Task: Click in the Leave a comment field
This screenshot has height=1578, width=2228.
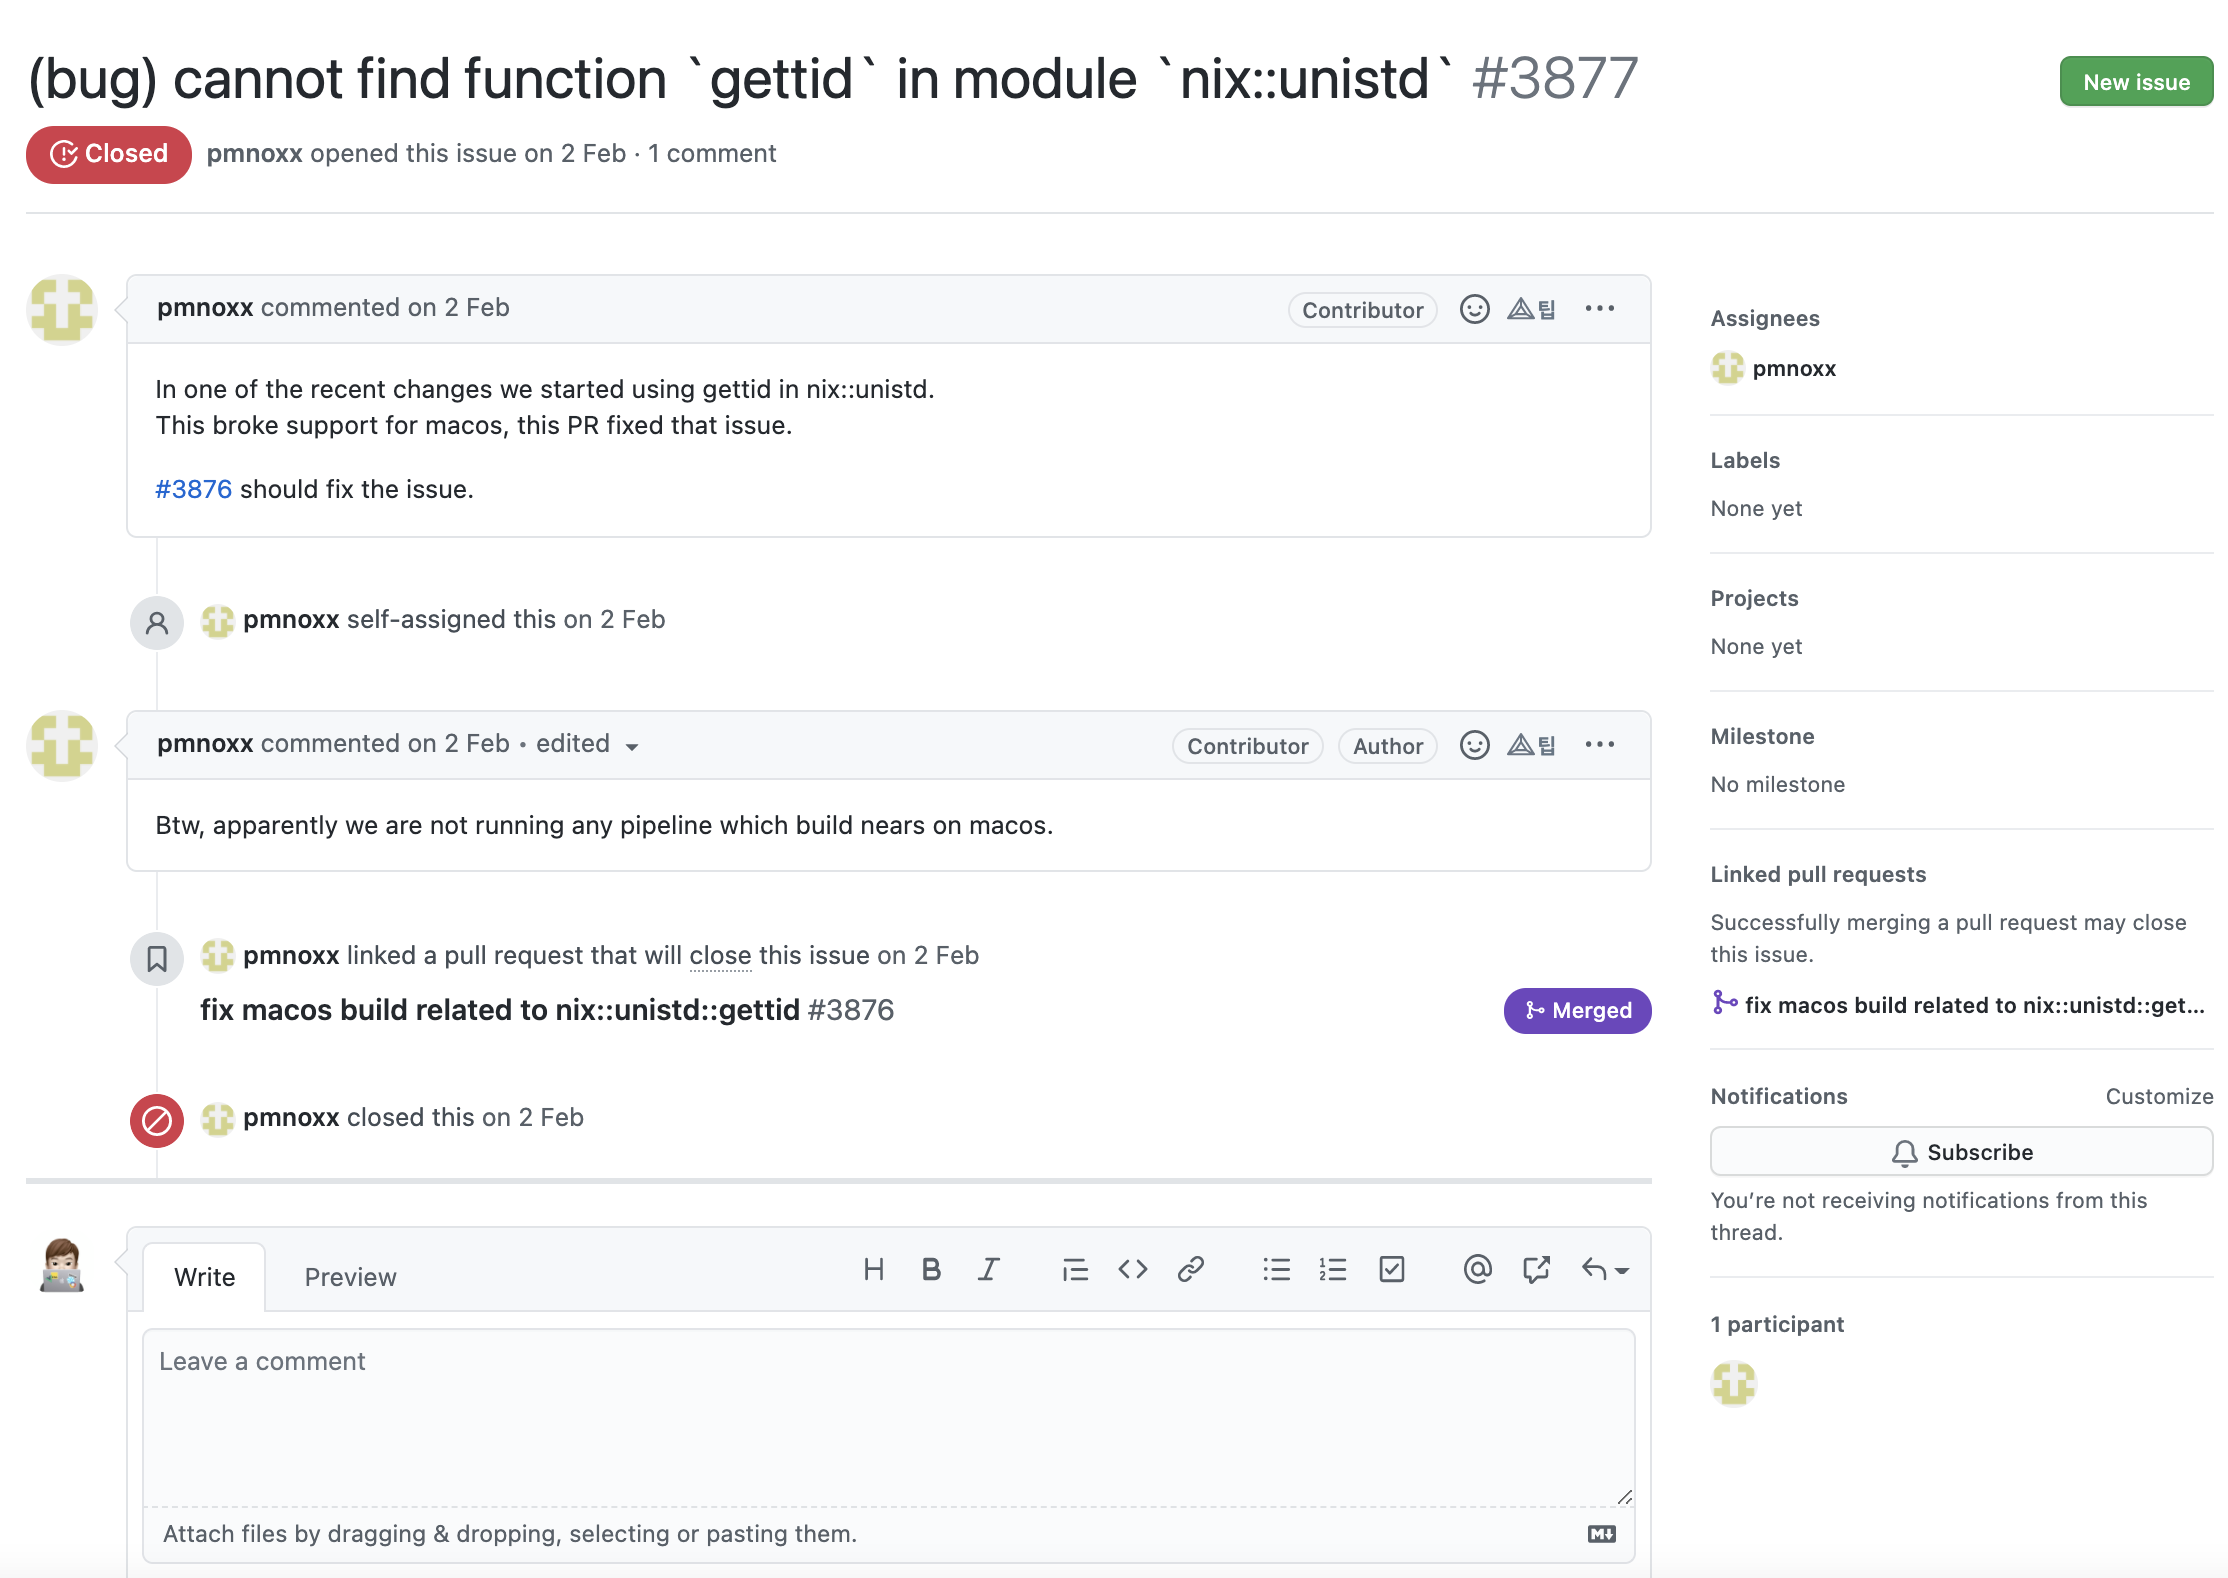Action: [x=888, y=1415]
